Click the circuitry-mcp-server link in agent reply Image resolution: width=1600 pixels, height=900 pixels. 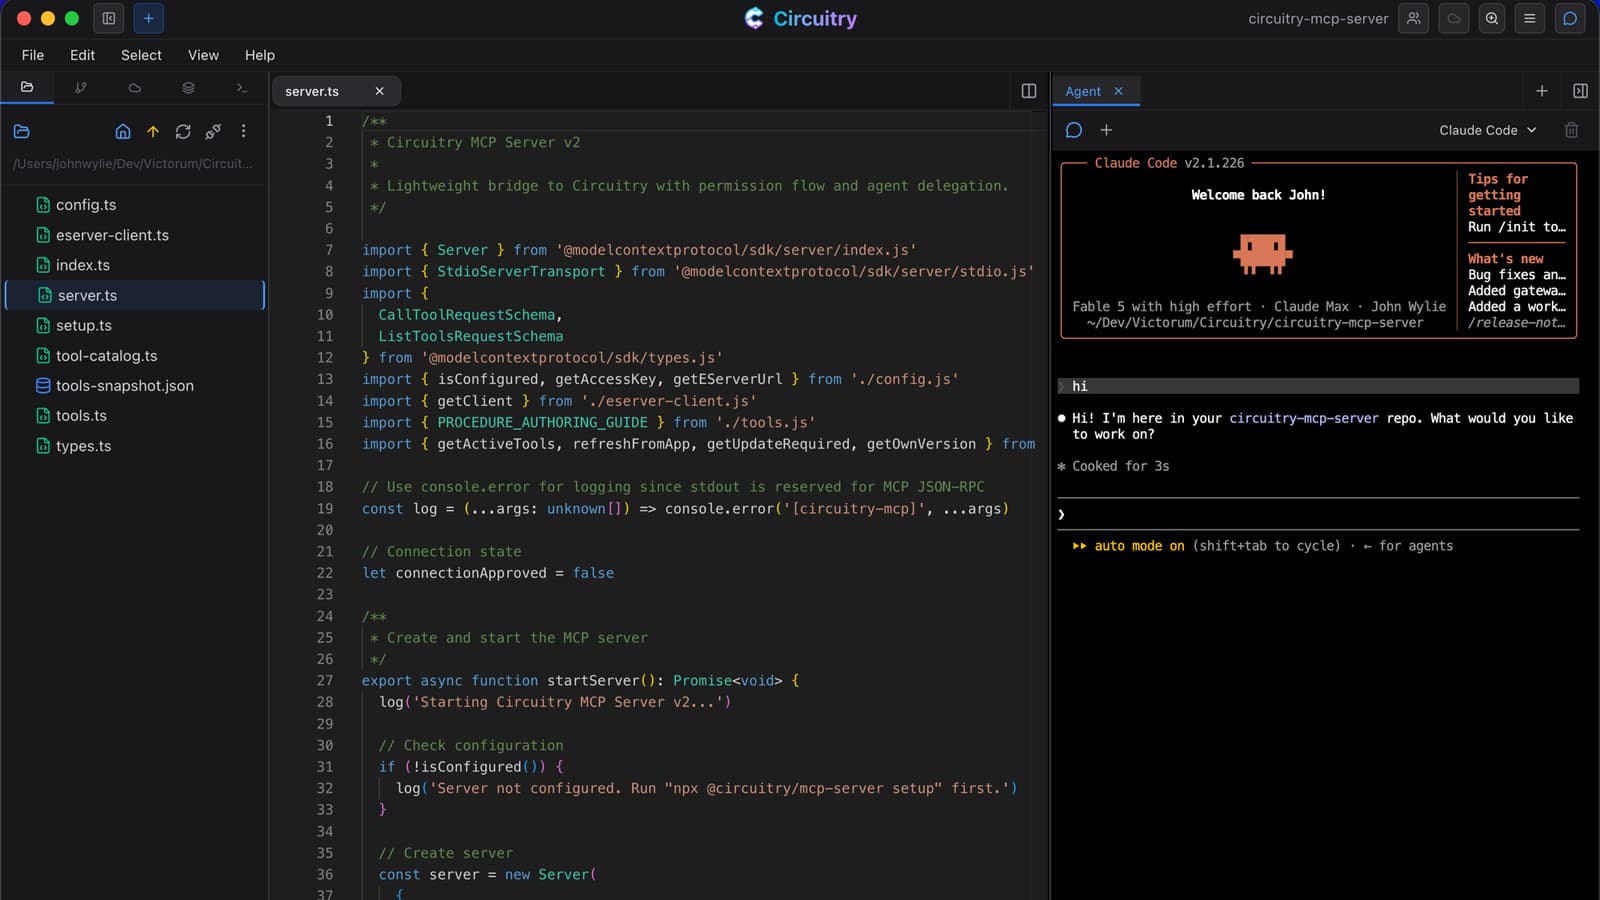[1304, 418]
